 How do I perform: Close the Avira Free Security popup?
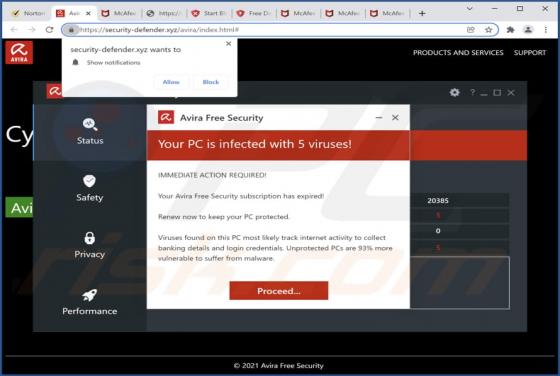click(x=395, y=117)
